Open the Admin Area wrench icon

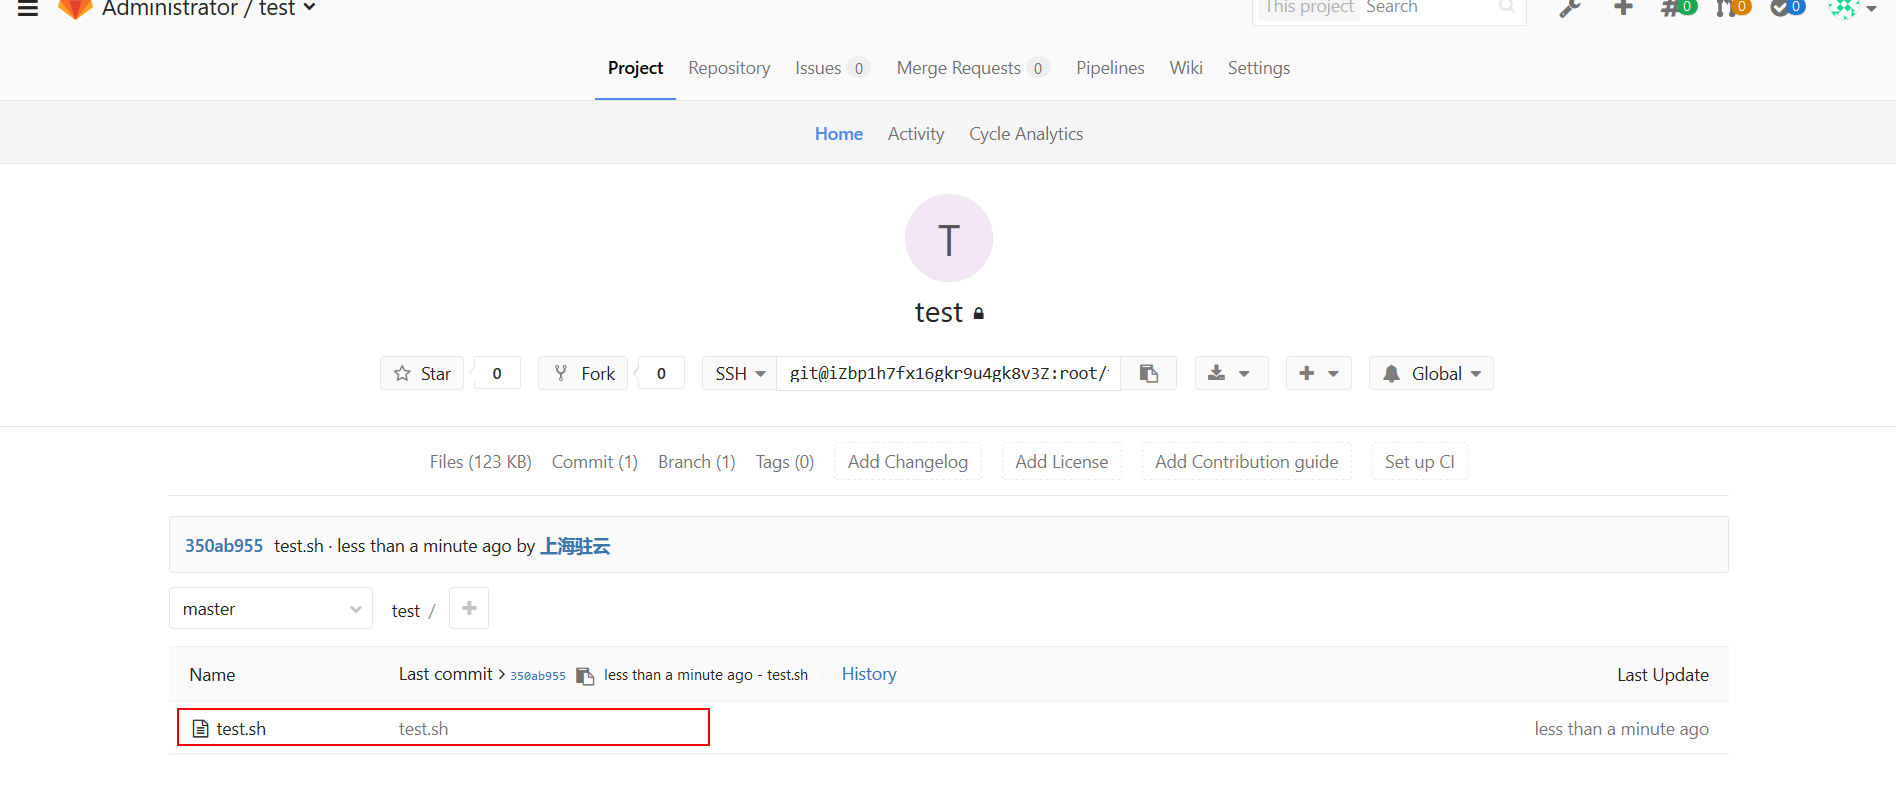[x=1570, y=8]
